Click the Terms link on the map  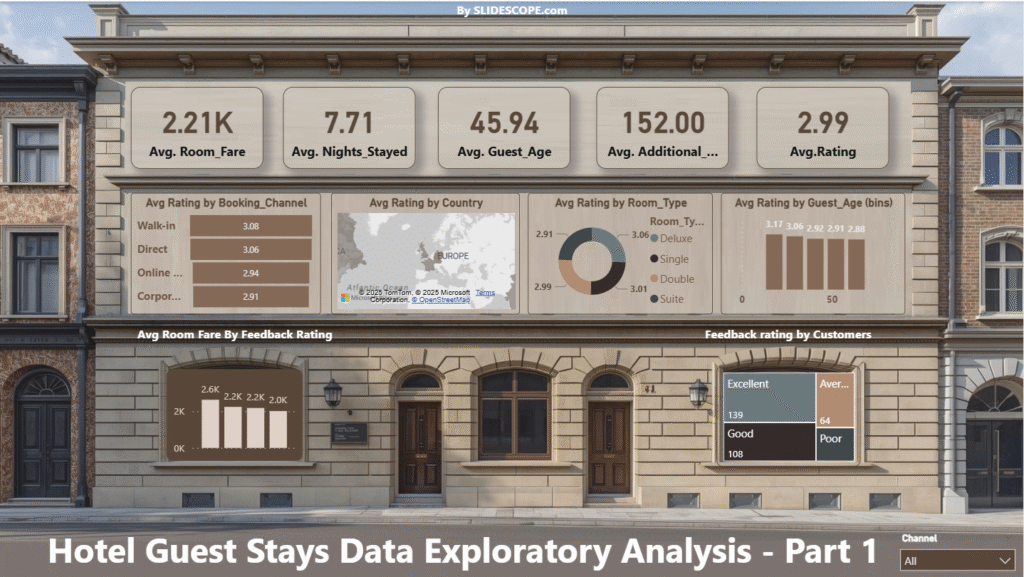pyautogui.click(x=485, y=292)
